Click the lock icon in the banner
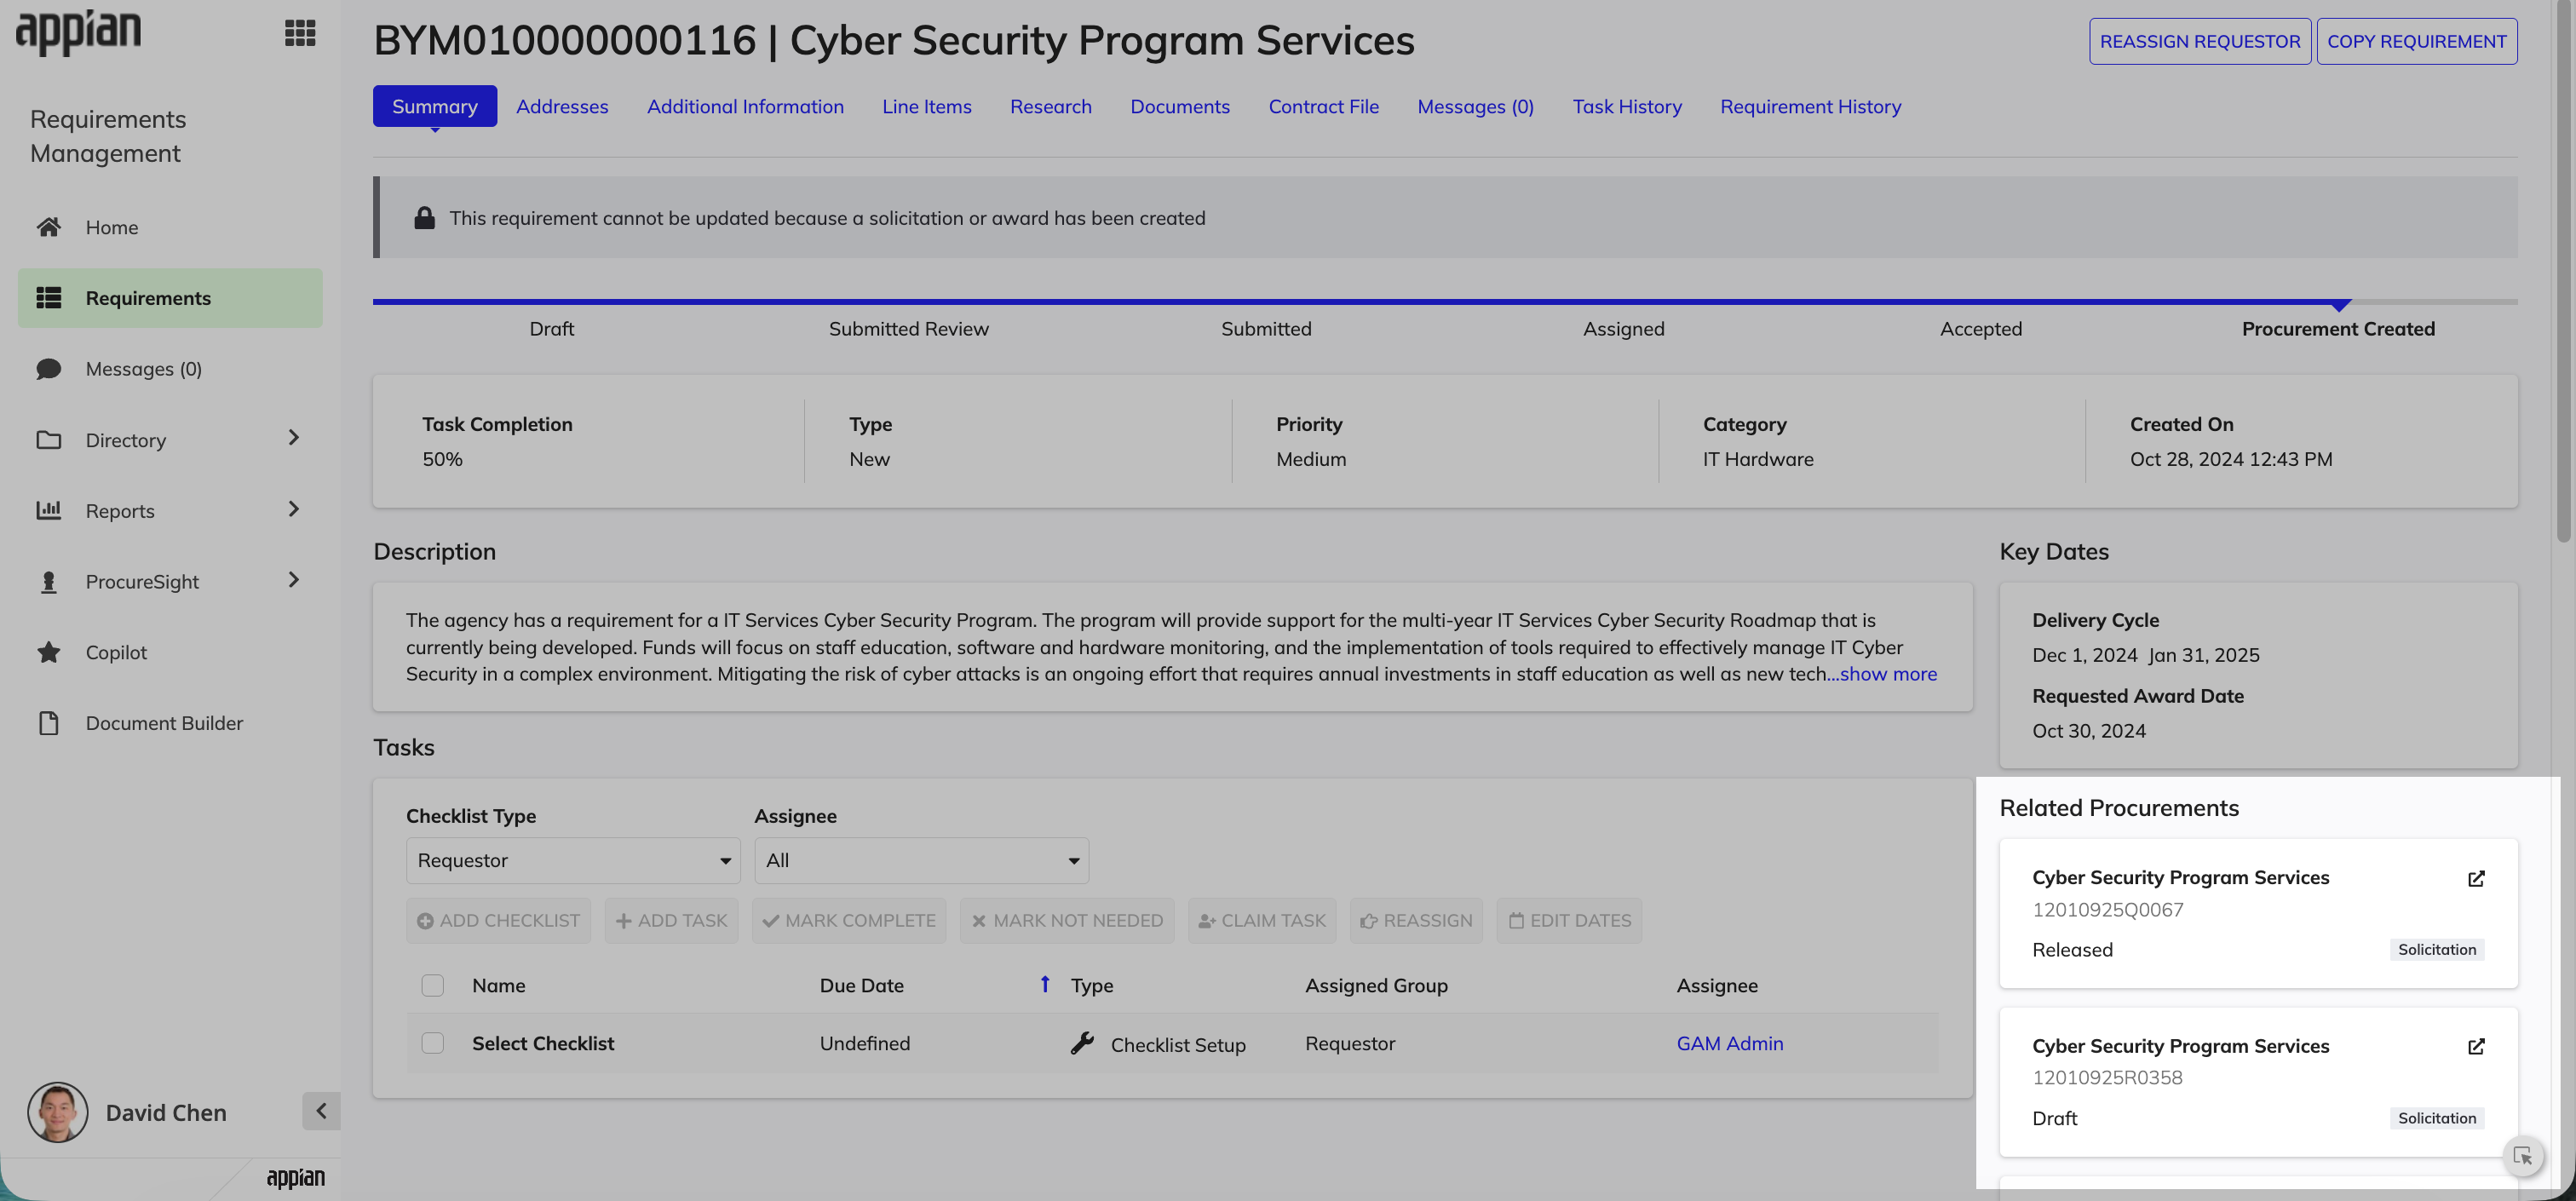 coord(424,218)
